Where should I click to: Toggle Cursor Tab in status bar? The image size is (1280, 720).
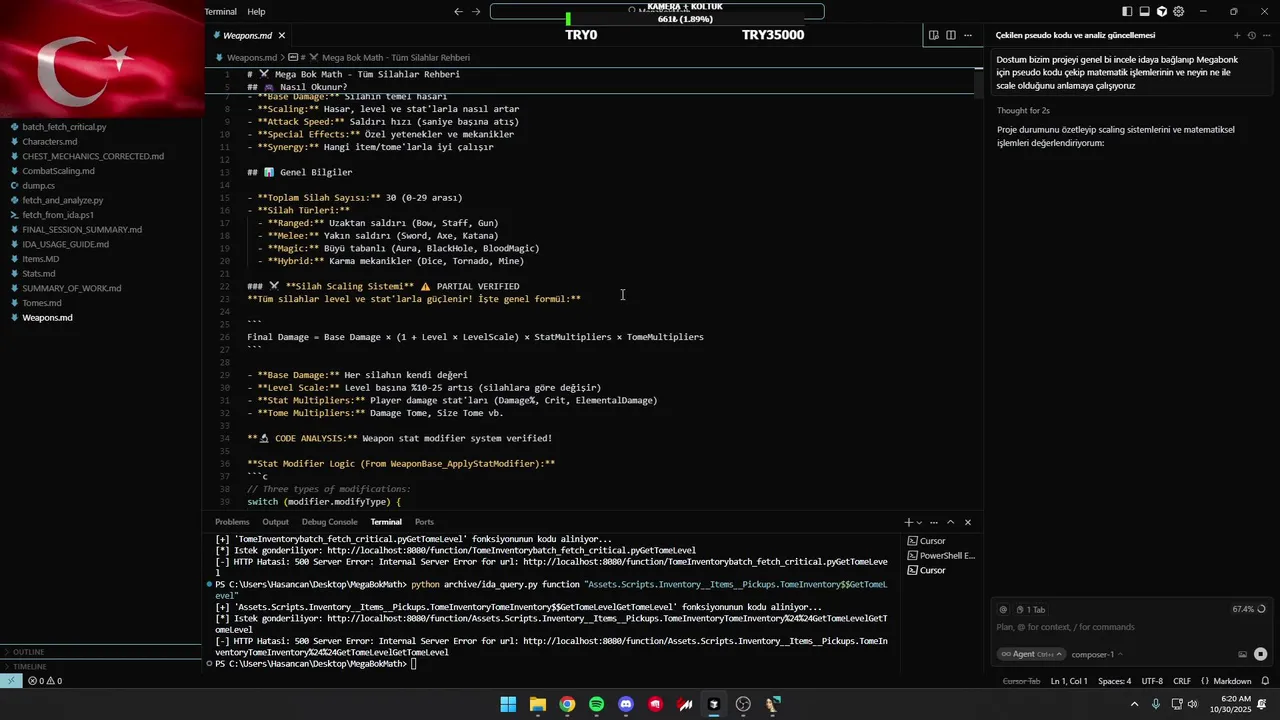[1021, 681]
